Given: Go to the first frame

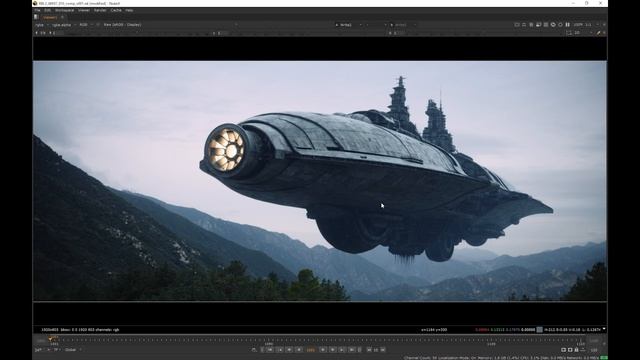Looking at the screenshot, I should 271,350.
